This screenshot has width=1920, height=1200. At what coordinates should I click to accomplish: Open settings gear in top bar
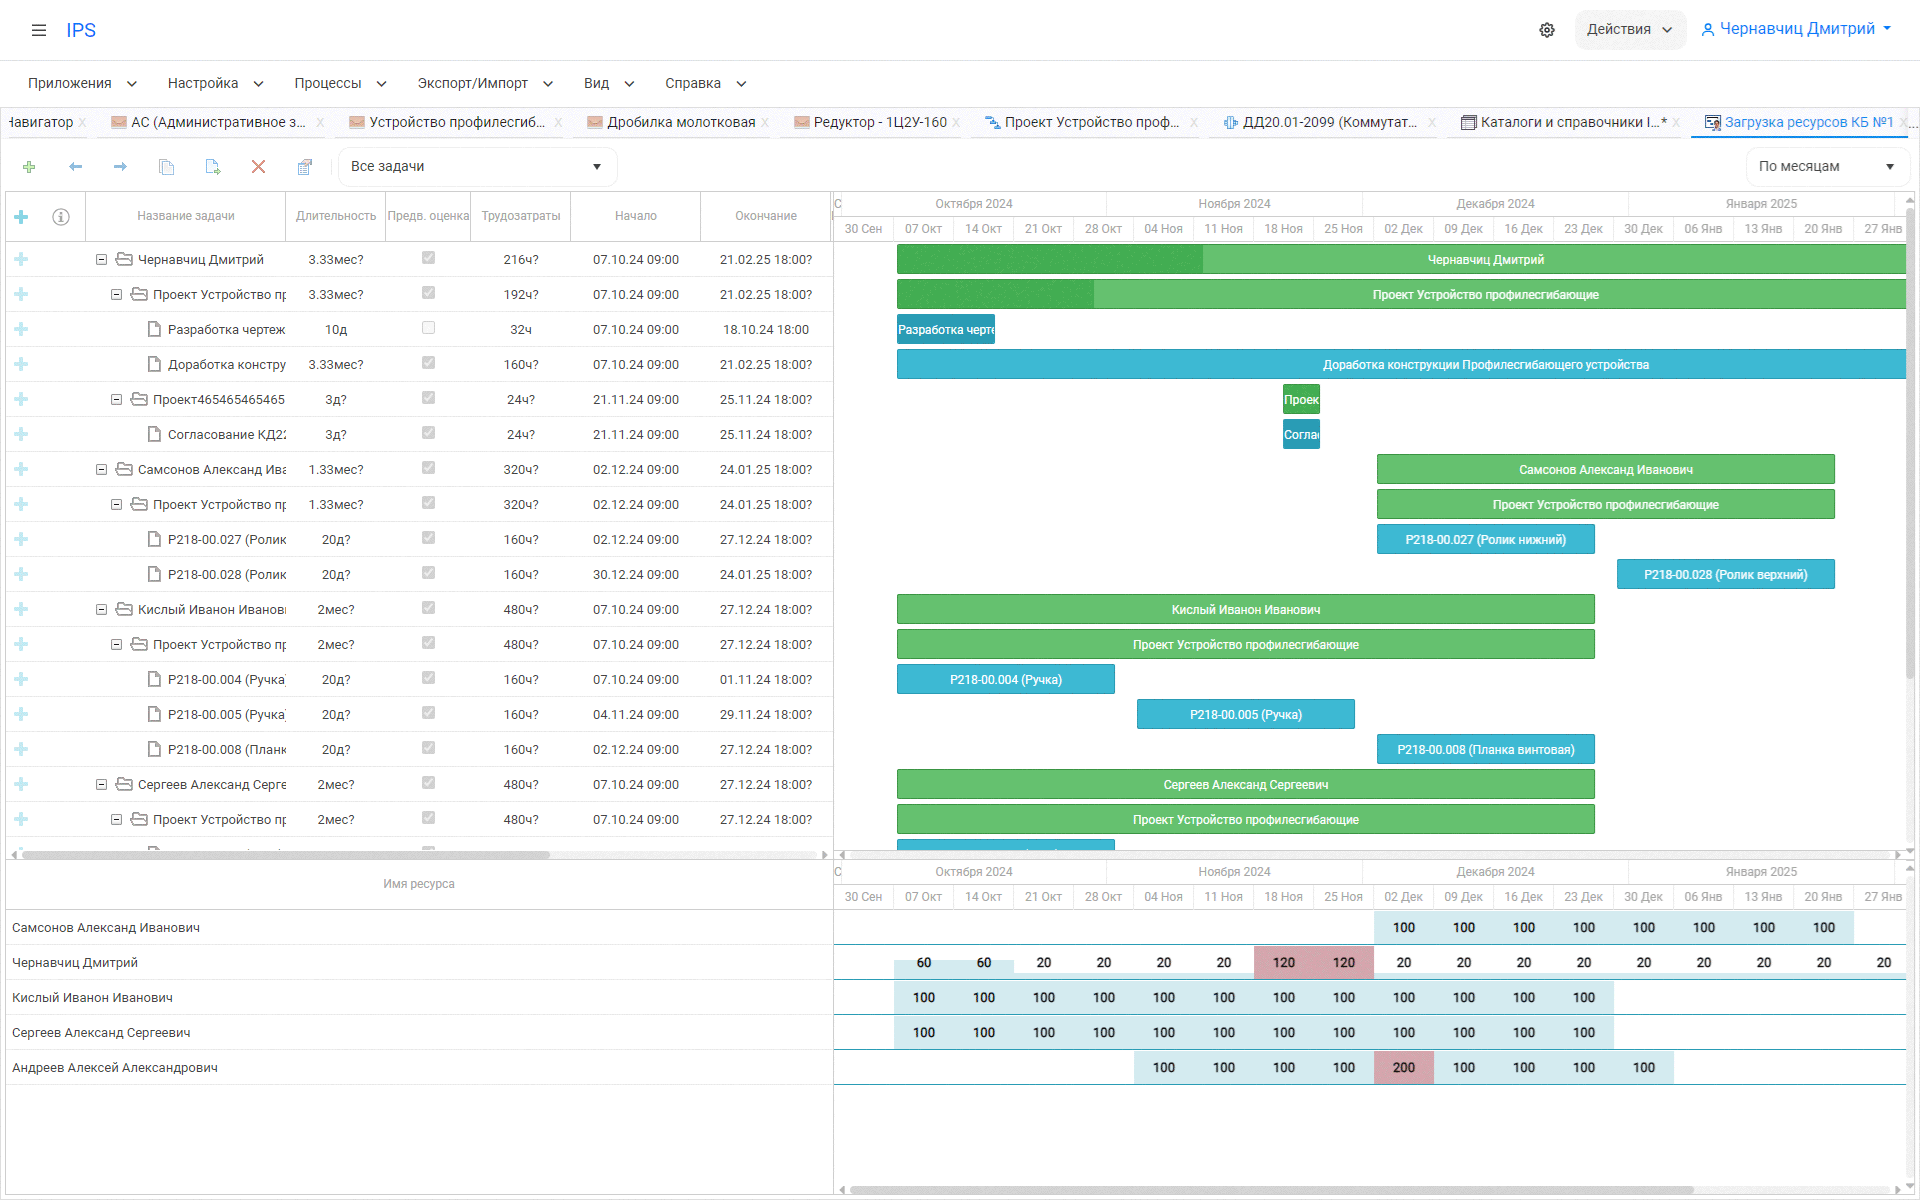[1546, 30]
